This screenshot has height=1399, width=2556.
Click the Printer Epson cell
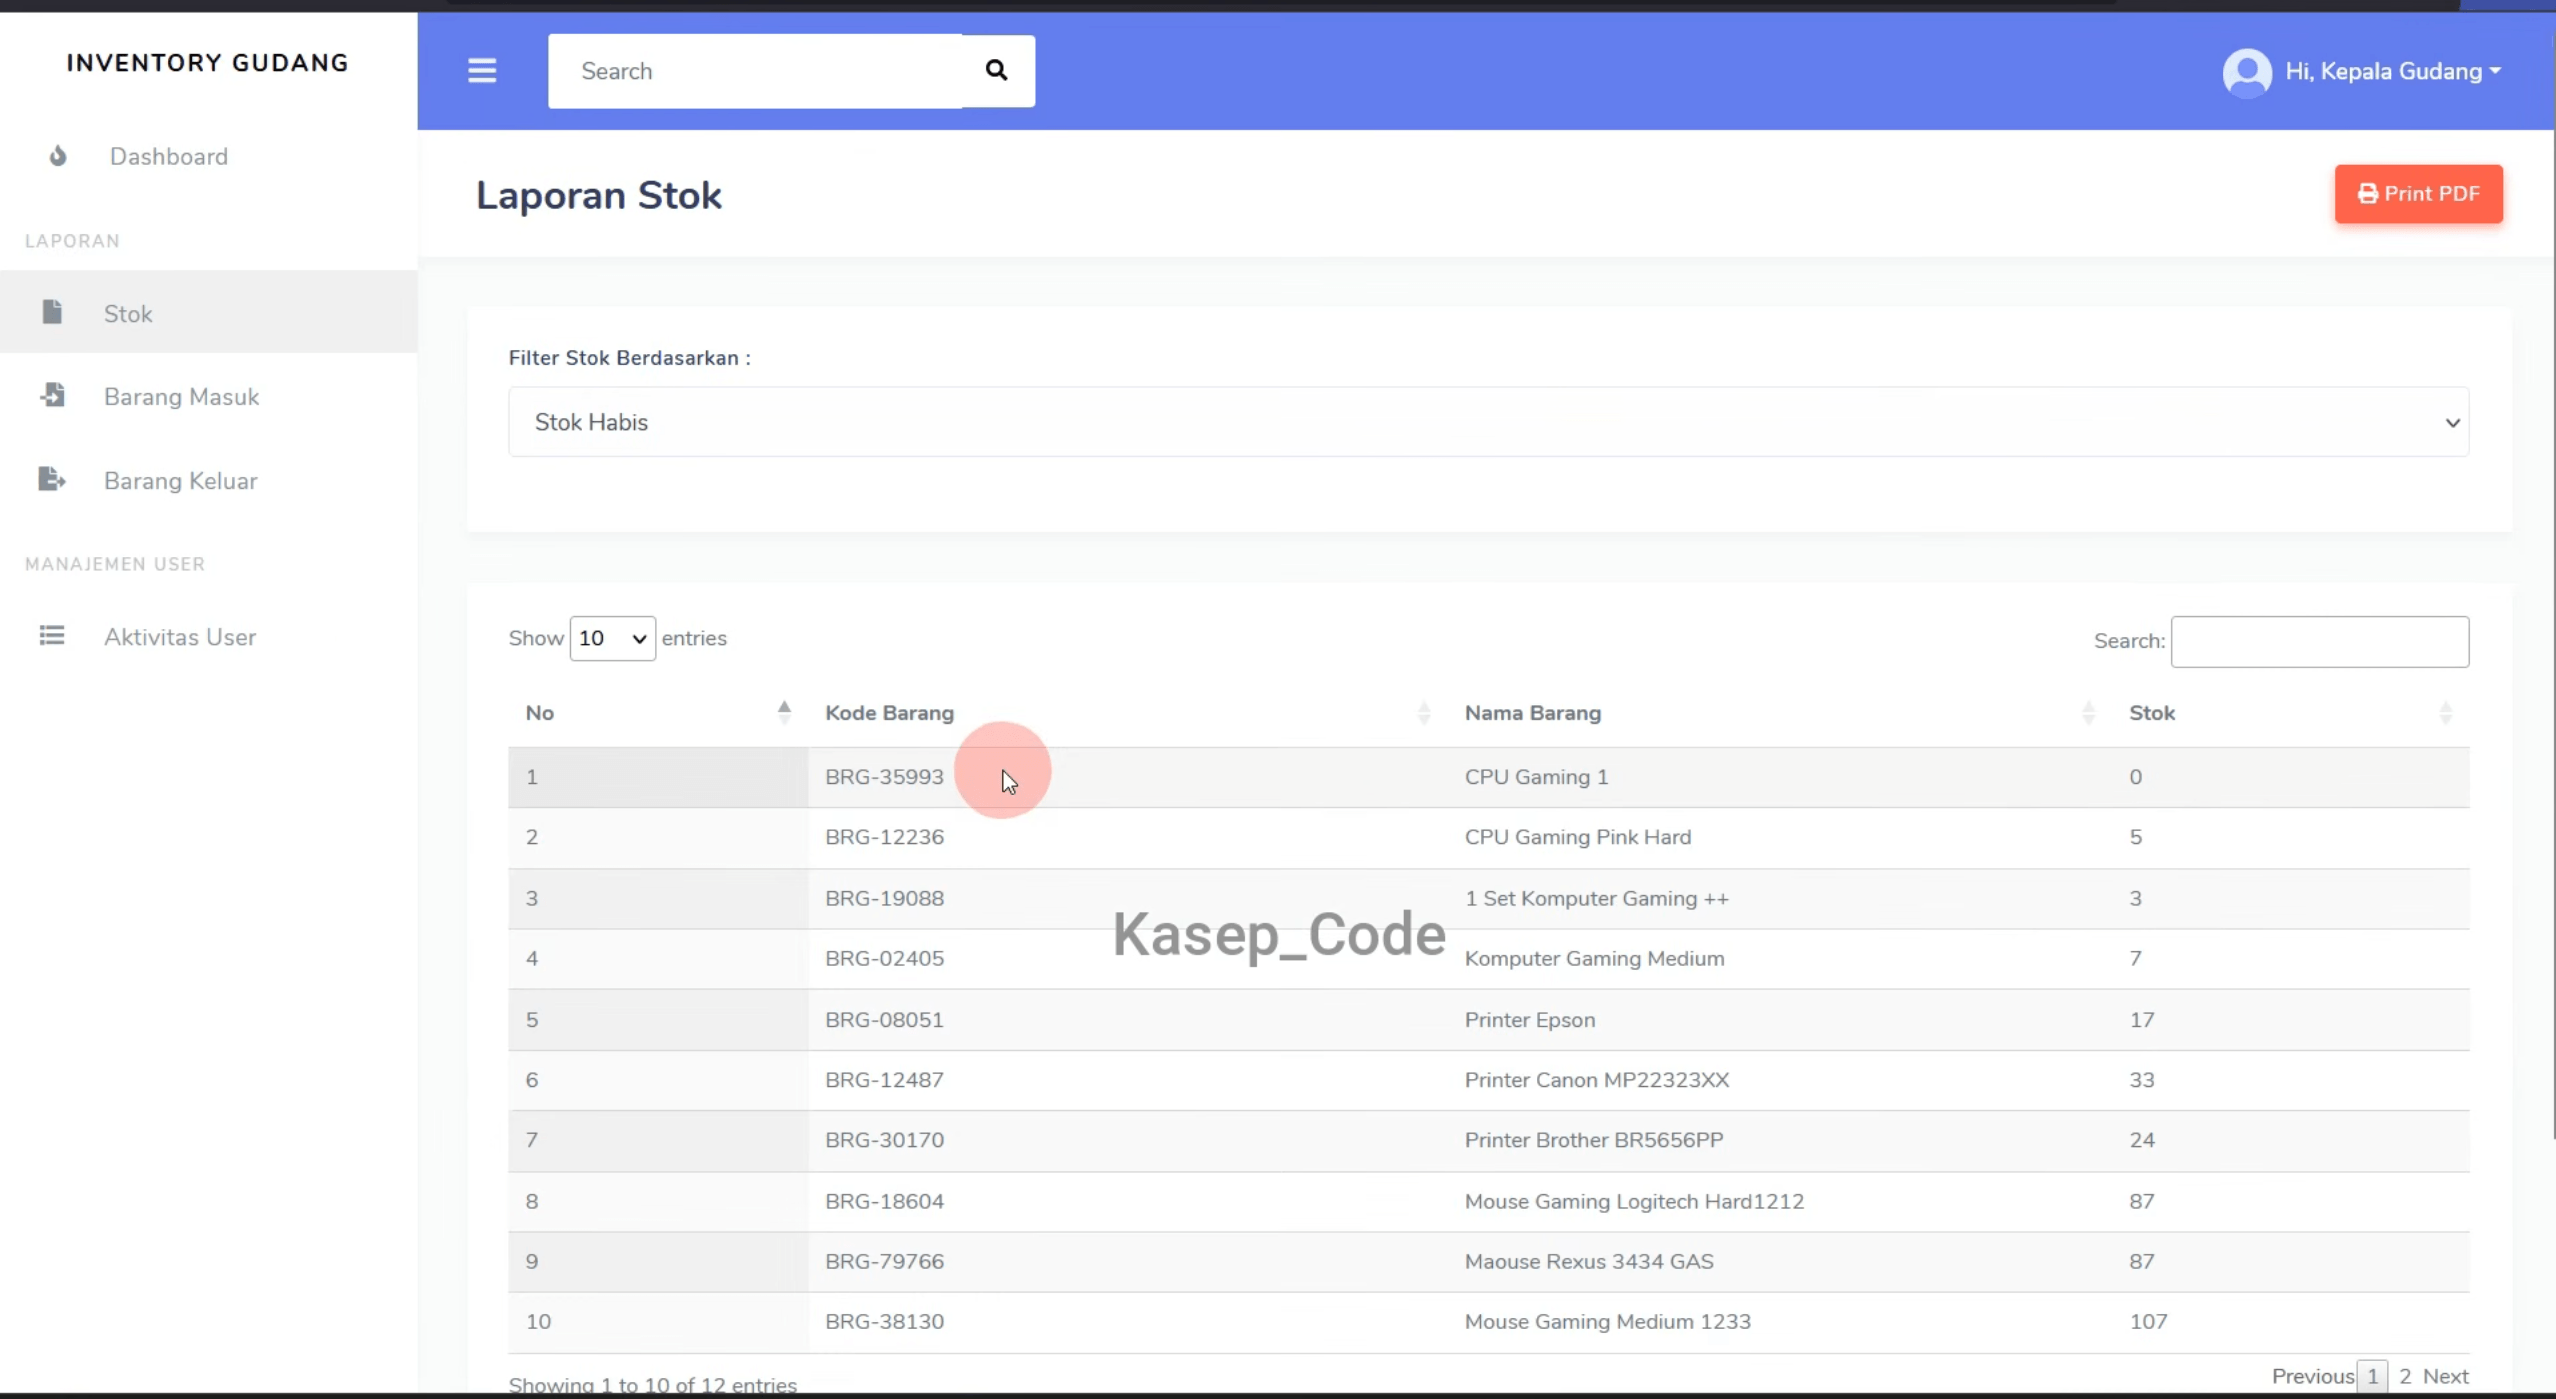coord(1529,1020)
